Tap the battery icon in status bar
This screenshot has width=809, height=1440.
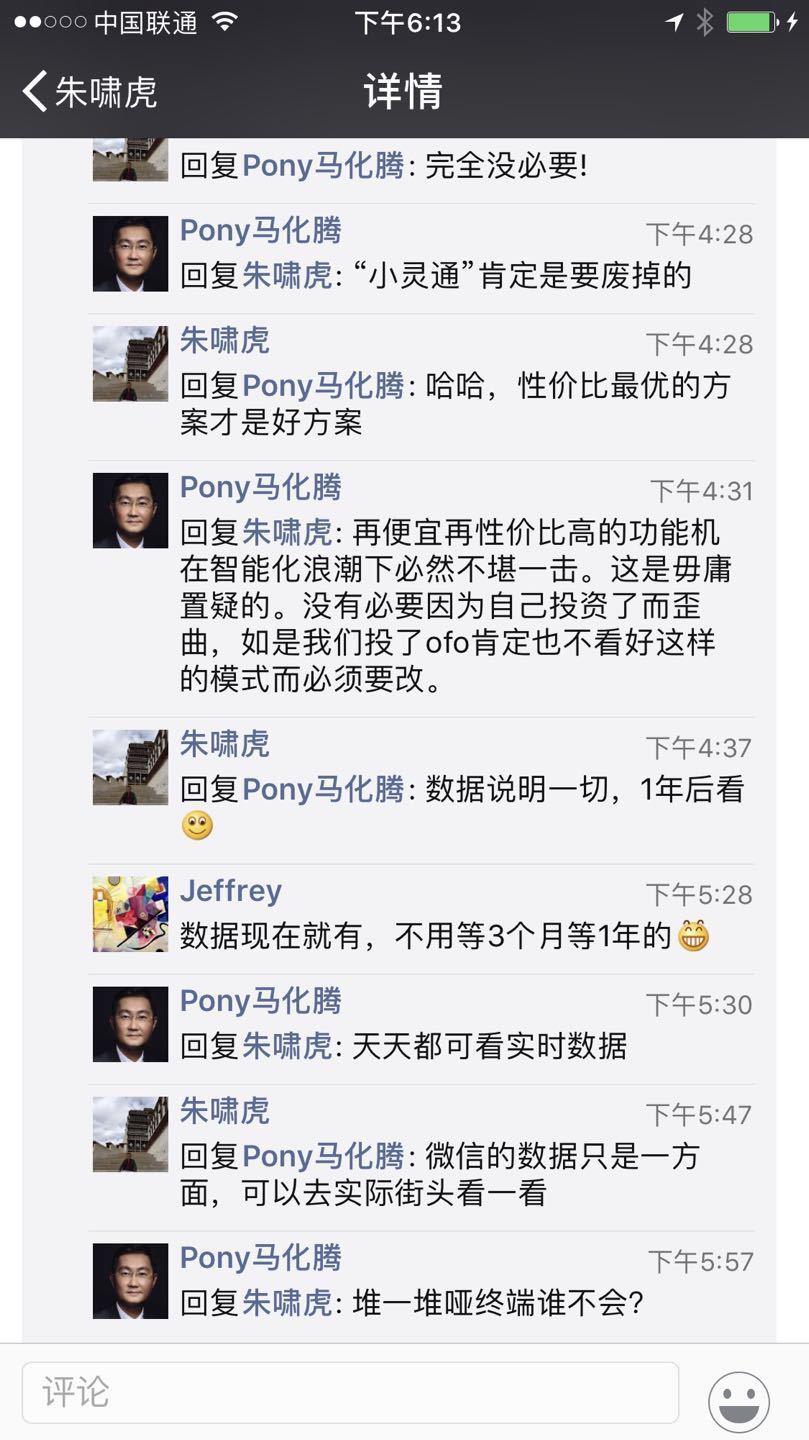click(x=752, y=22)
